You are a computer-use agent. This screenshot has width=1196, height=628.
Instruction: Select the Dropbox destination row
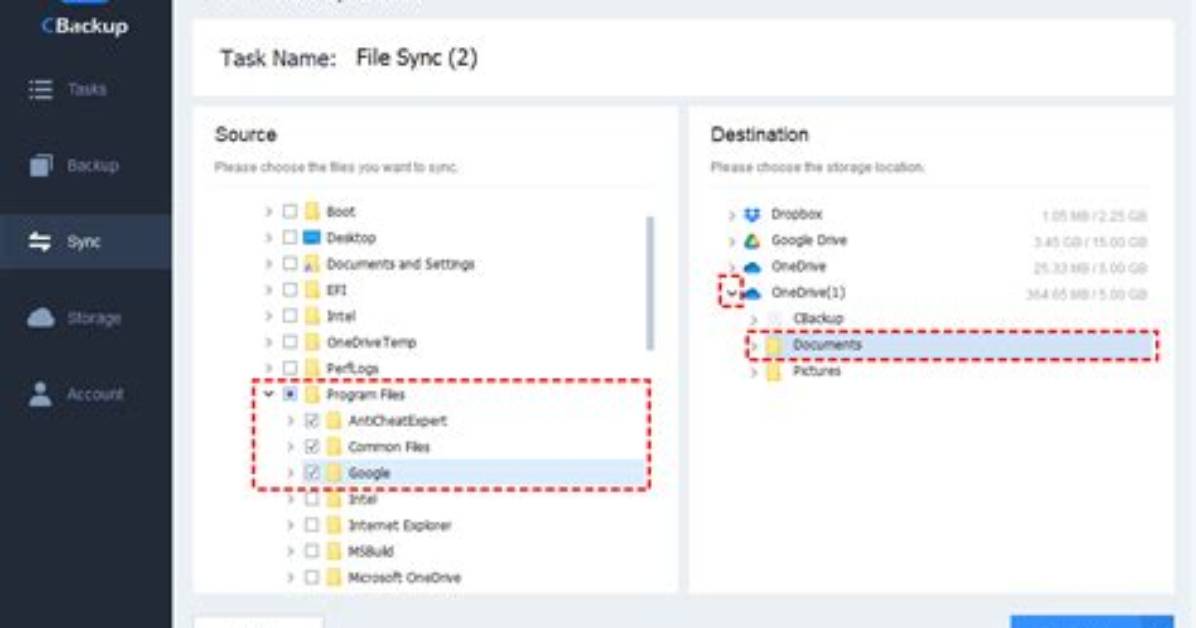click(x=938, y=214)
